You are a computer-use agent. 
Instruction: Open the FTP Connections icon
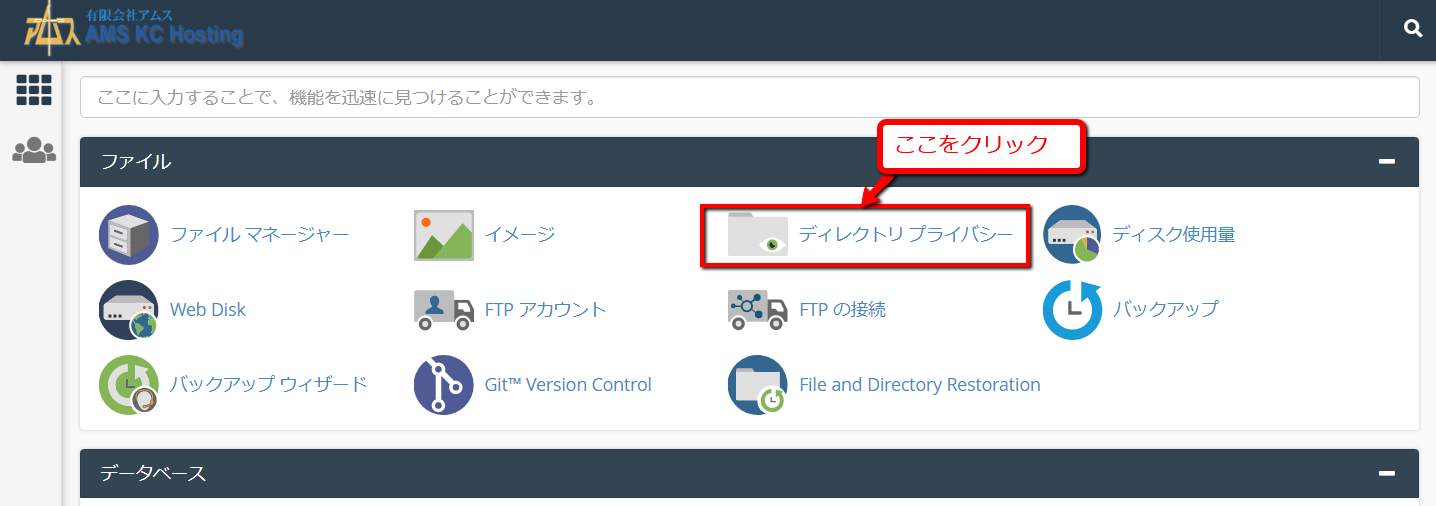click(x=758, y=310)
